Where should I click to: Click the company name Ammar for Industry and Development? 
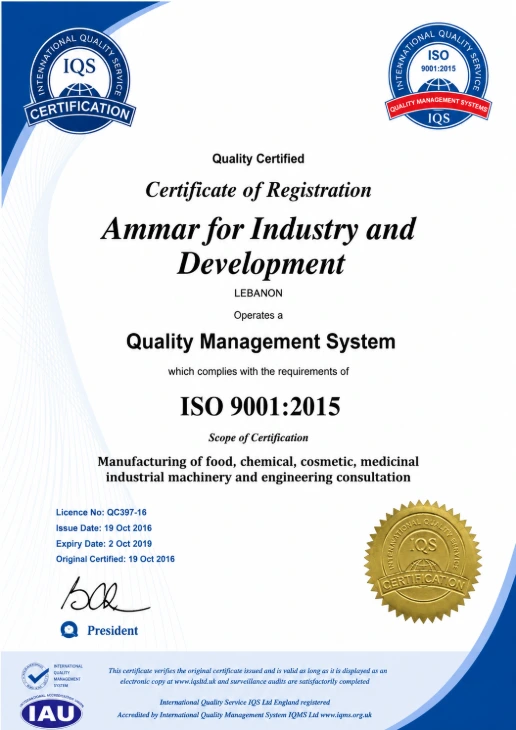[258, 246]
